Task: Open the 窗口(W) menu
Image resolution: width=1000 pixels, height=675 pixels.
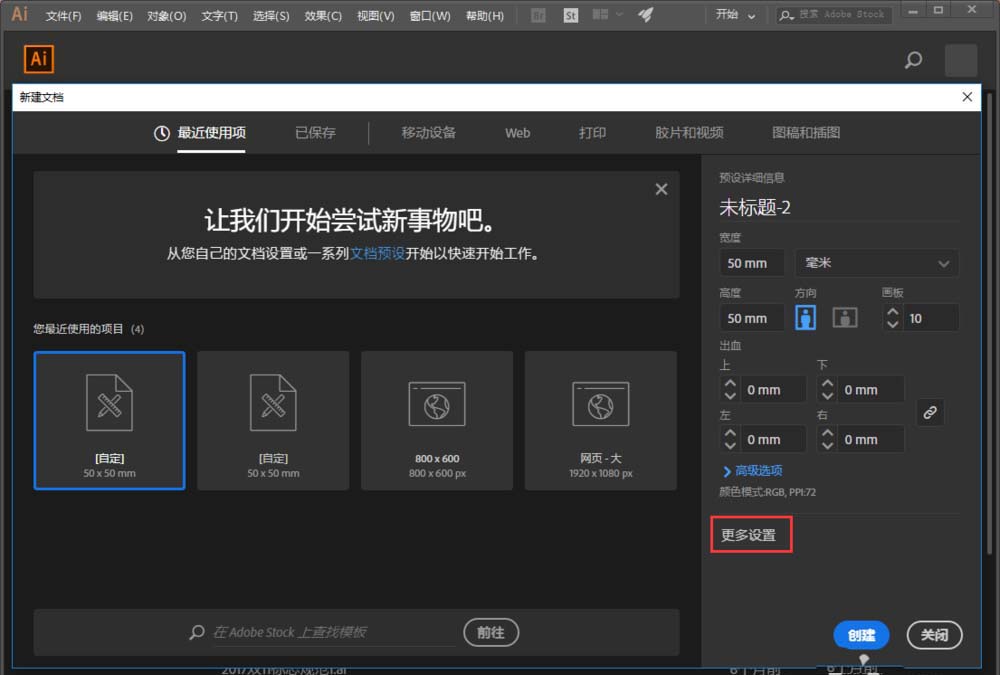Action: [430, 15]
